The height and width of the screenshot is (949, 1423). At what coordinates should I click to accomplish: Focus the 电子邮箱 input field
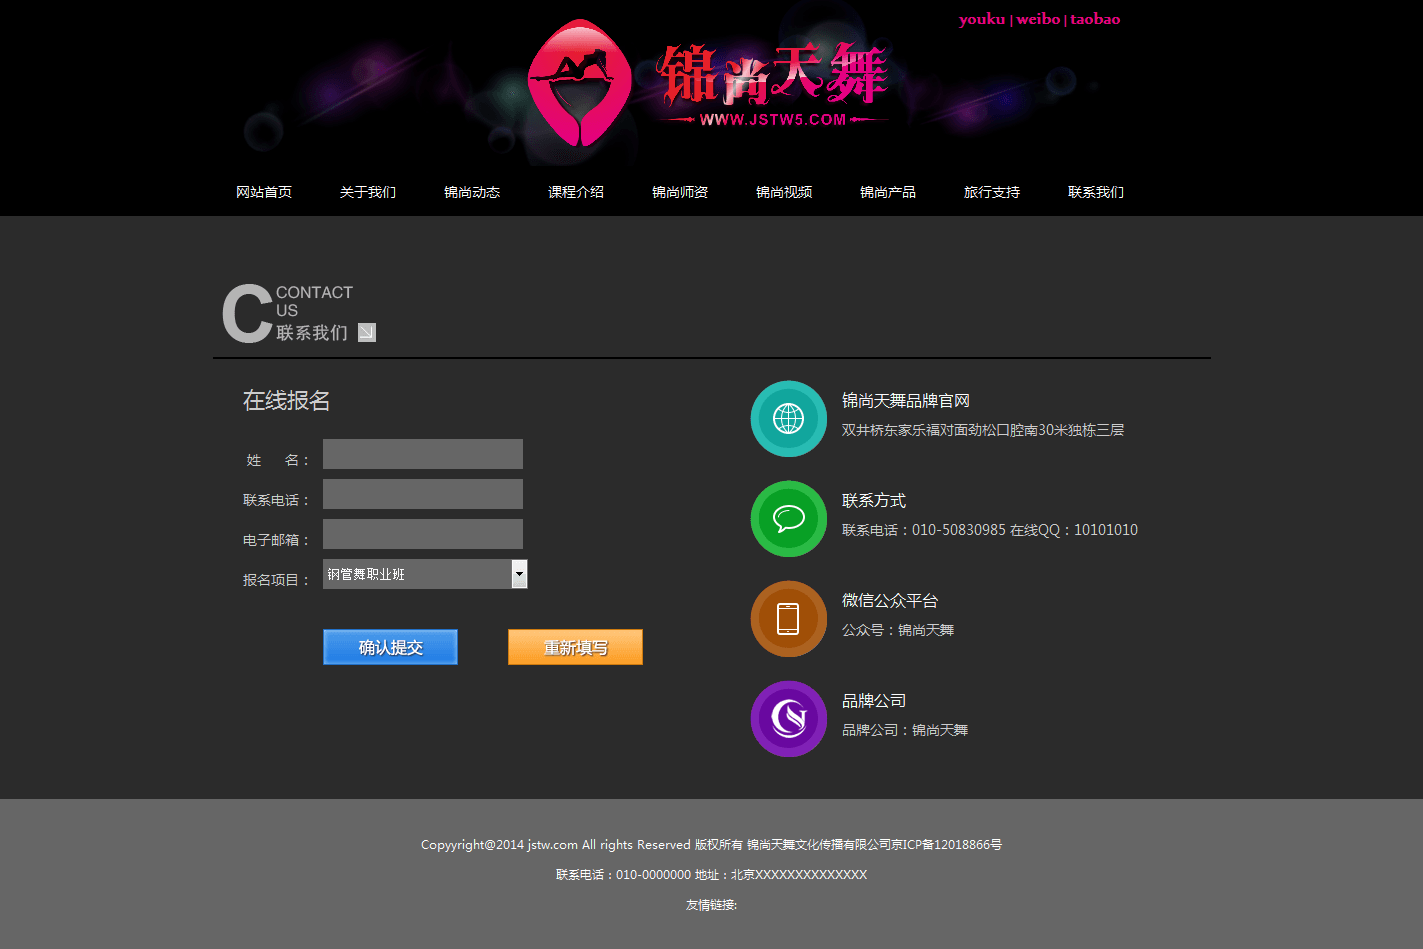point(423,534)
